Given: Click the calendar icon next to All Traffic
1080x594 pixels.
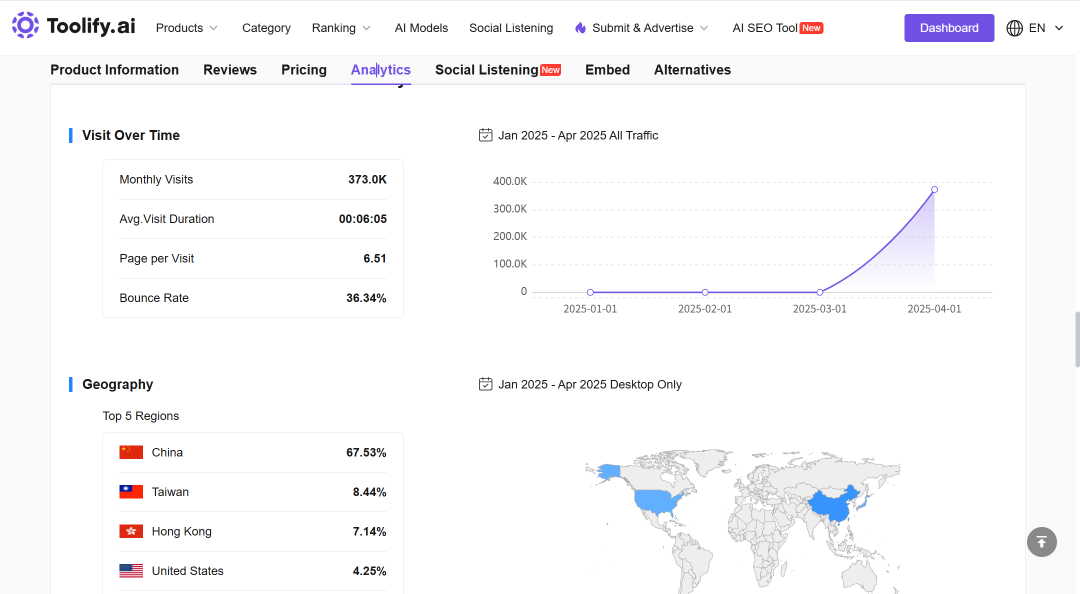Looking at the screenshot, I should (x=486, y=135).
